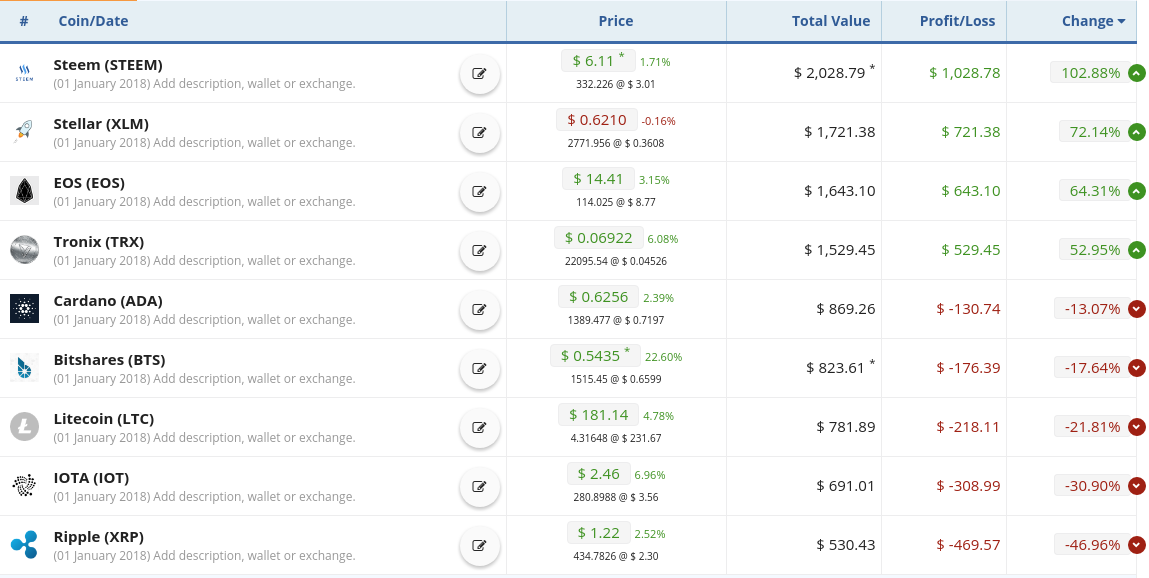Image resolution: width=1149 pixels, height=578 pixels.
Task: Edit the Tronix (TRX) entry
Action: click(x=480, y=251)
